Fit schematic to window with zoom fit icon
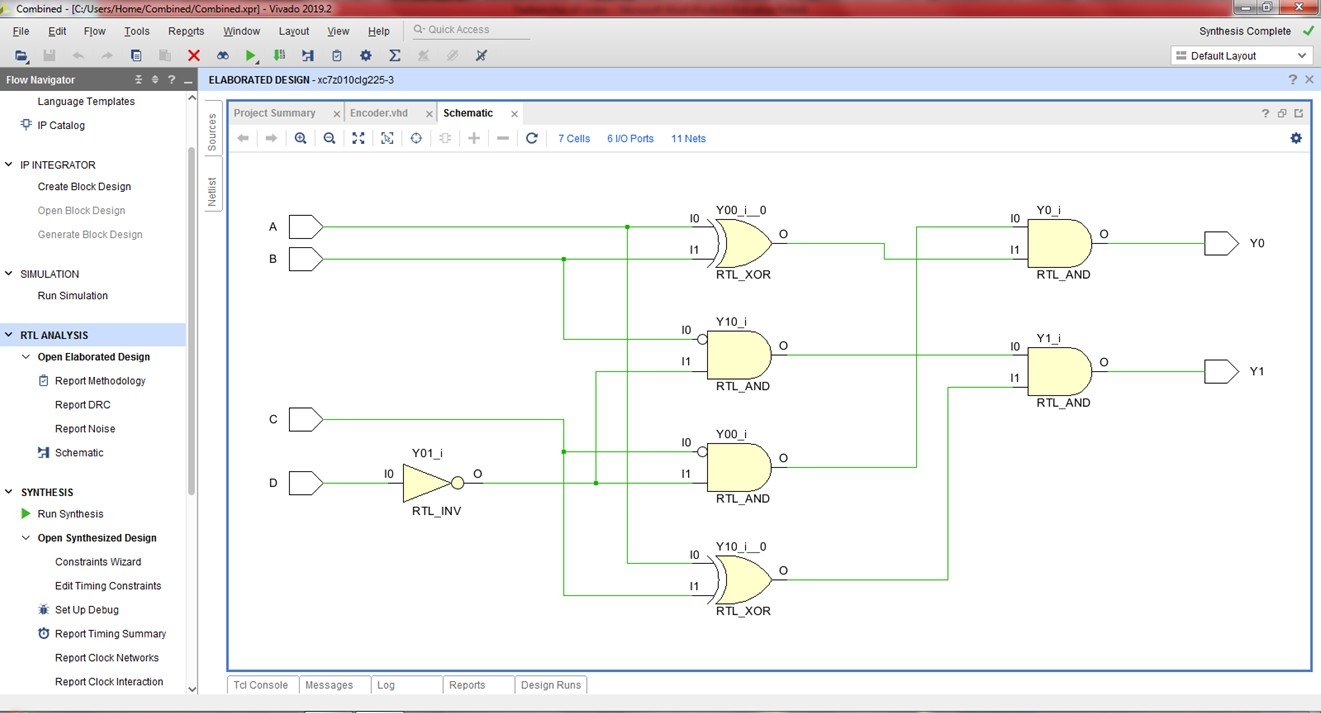The height and width of the screenshot is (713, 1321). coord(358,138)
